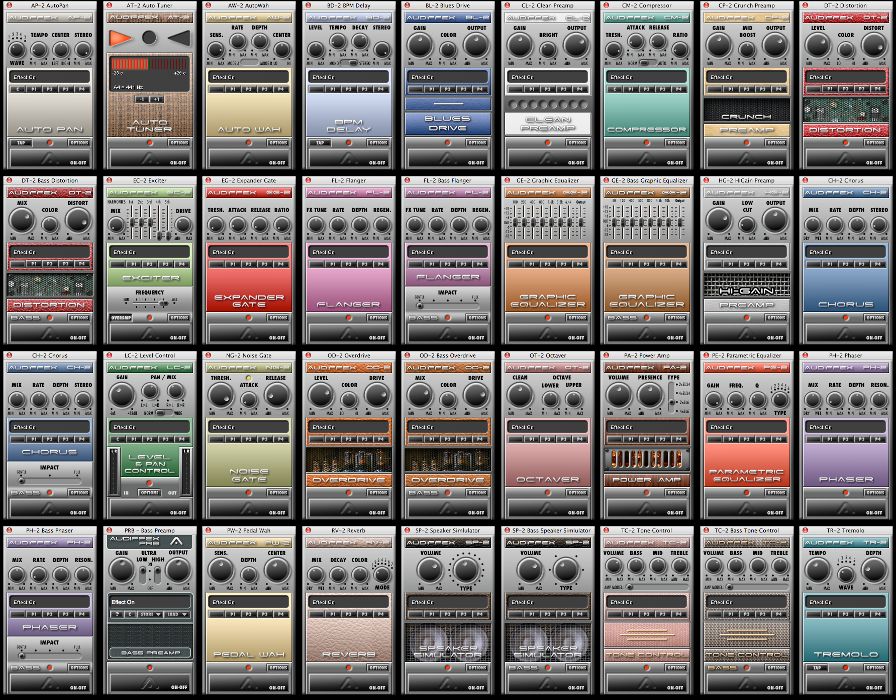Flip Ultra High switch on PRB Bass Preamp
Viewport: 896px width, 700px height.
click(157, 574)
